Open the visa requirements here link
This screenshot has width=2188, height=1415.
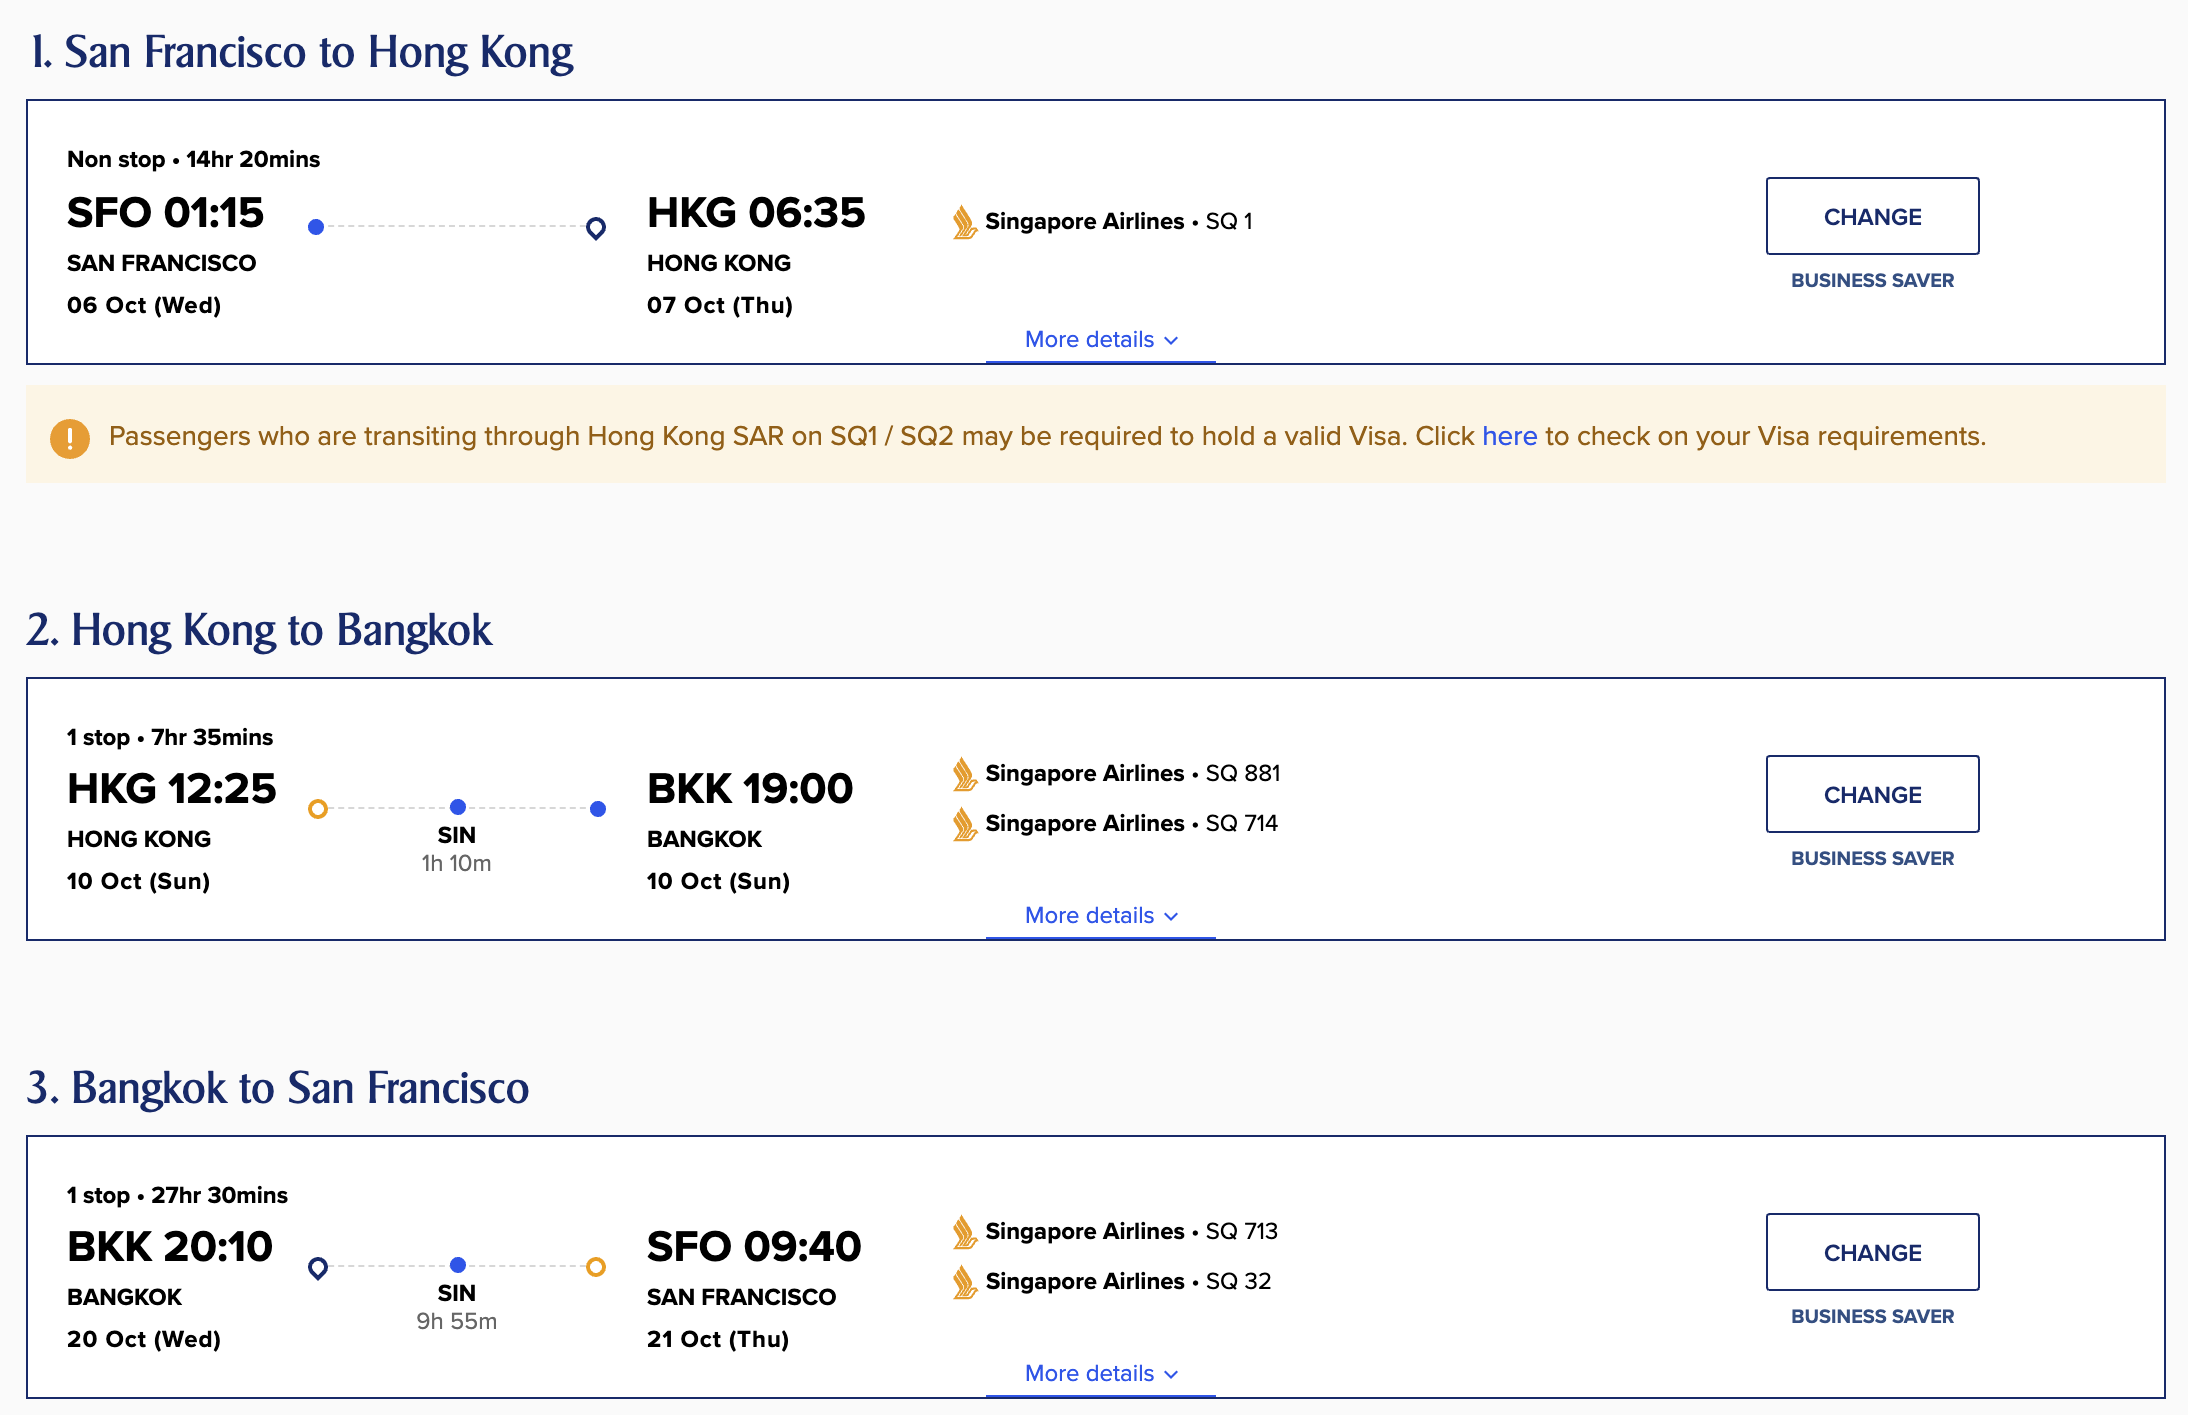pos(1510,436)
